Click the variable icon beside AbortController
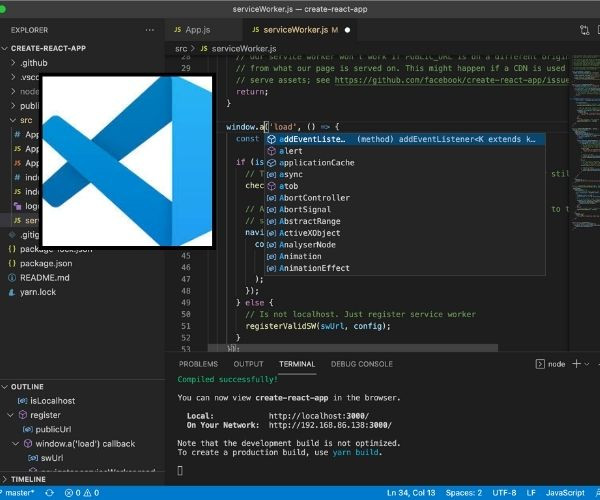 (271, 198)
